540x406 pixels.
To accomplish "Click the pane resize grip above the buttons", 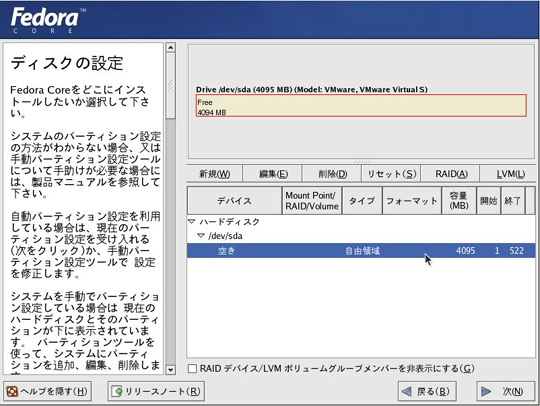I will (x=361, y=162).
